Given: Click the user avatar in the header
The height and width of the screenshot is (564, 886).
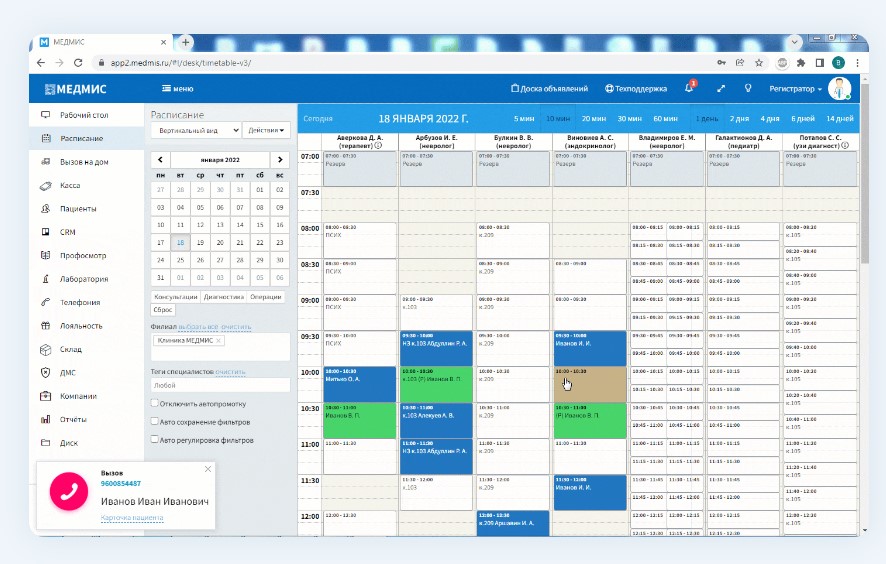Looking at the screenshot, I should tap(839, 89).
